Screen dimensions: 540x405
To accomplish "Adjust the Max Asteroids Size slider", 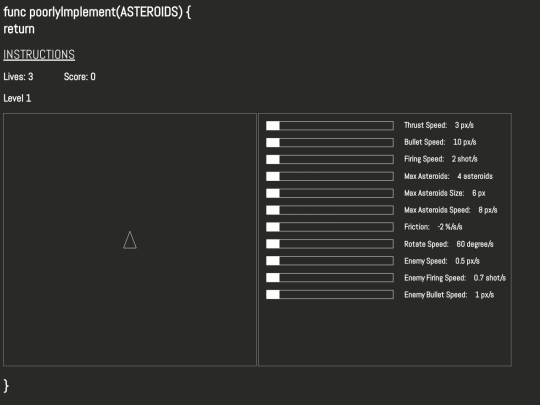I will click(x=330, y=193).
